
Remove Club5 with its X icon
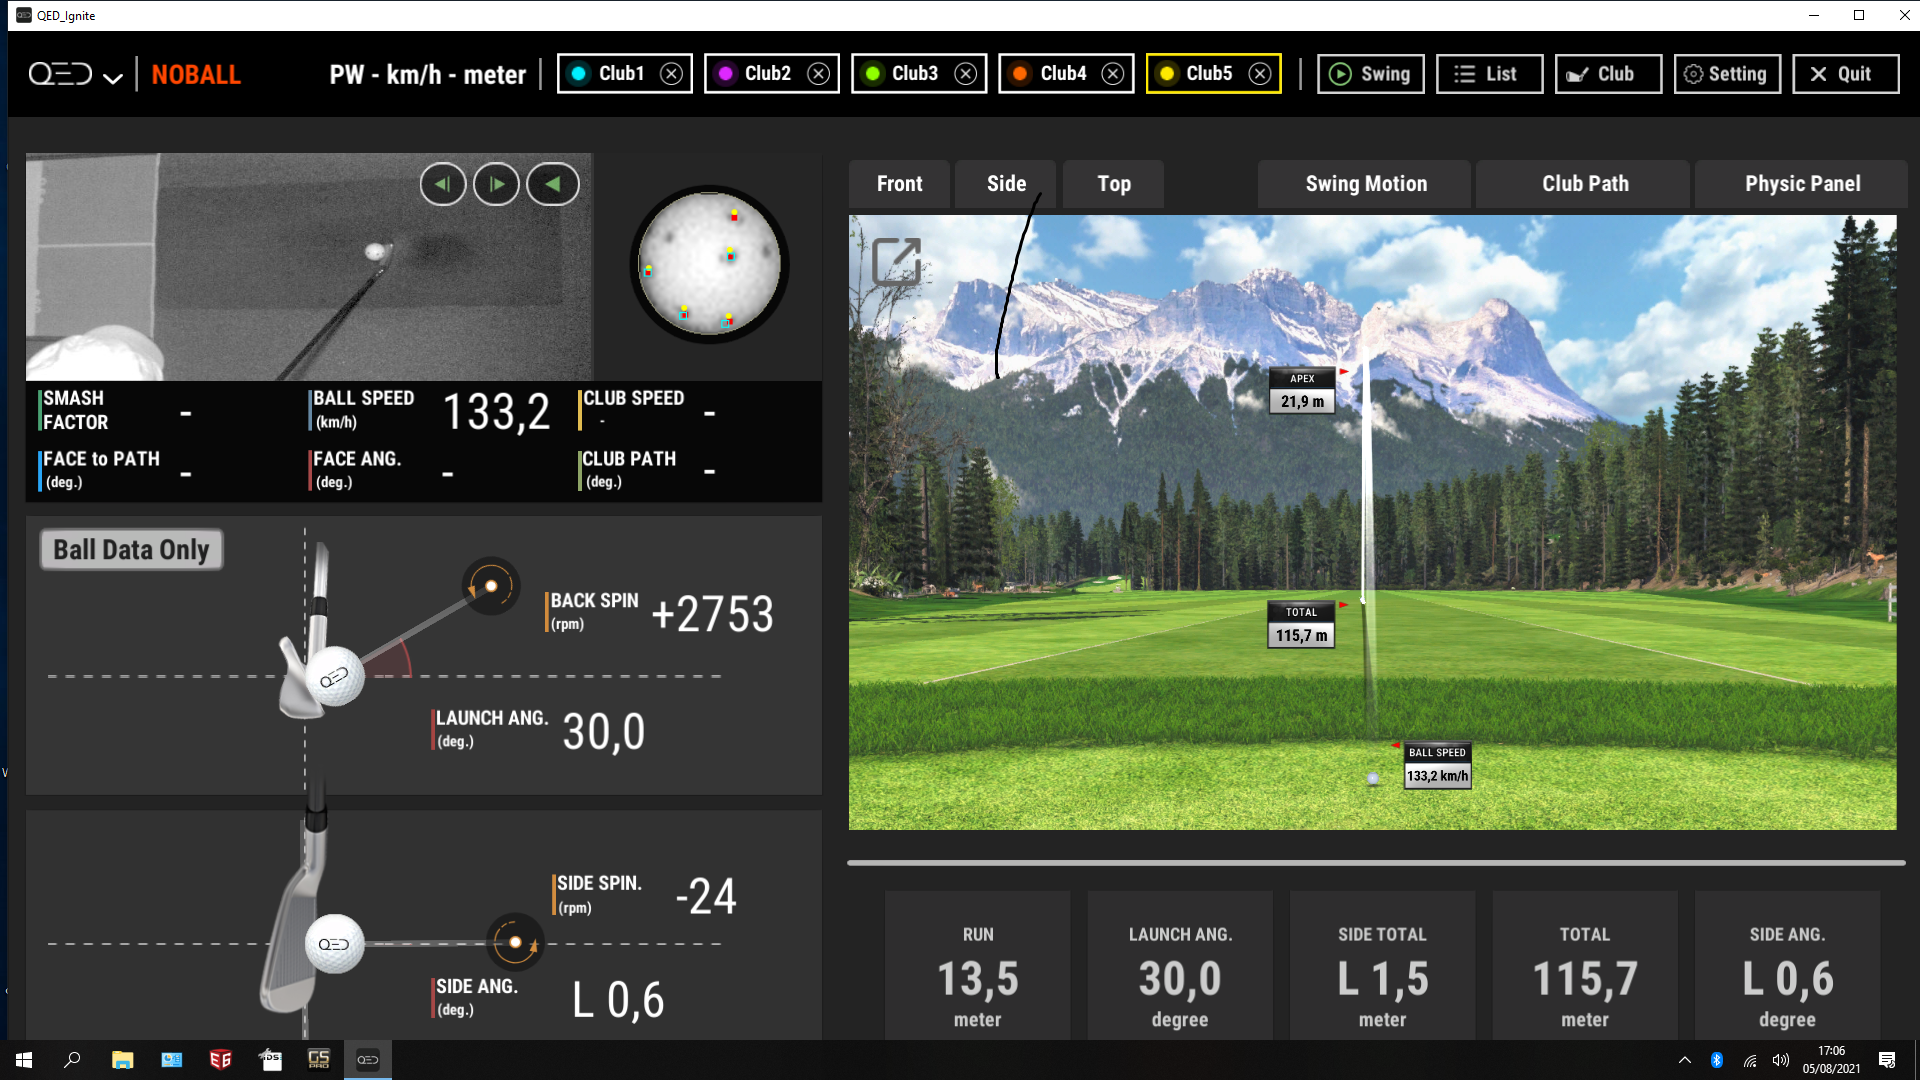1260,74
